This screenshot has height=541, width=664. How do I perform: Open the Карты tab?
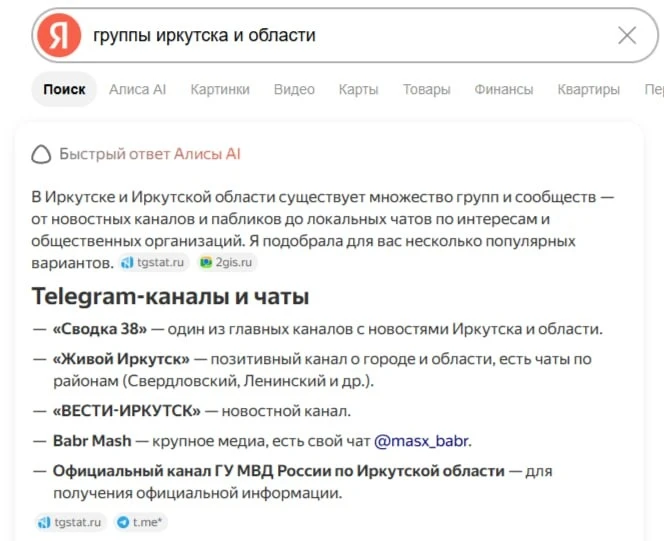tap(358, 89)
